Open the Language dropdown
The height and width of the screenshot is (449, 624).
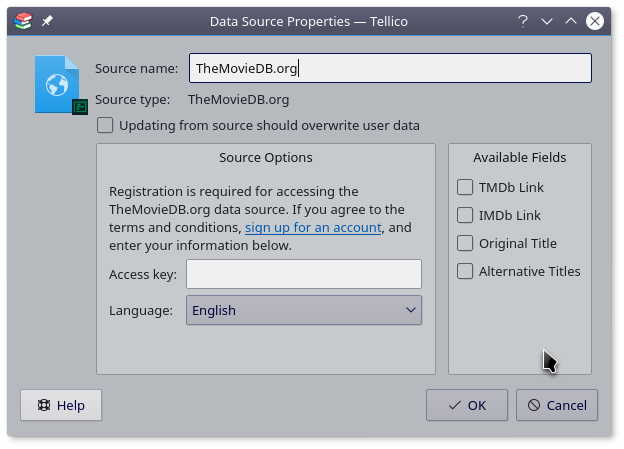point(304,310)
